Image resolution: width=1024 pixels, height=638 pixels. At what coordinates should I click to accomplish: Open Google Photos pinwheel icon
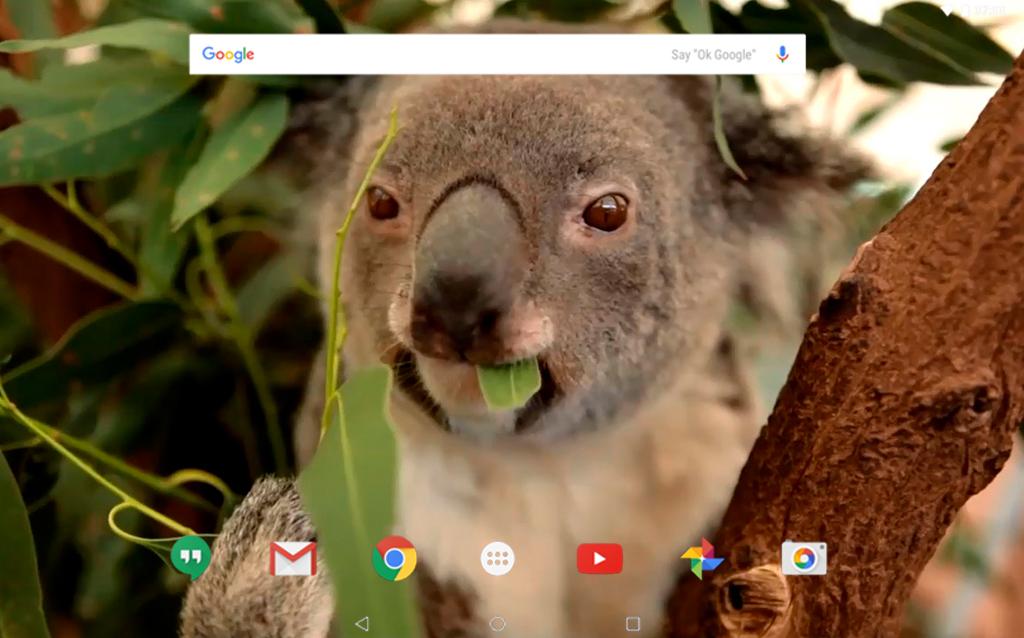click(702, 558)
